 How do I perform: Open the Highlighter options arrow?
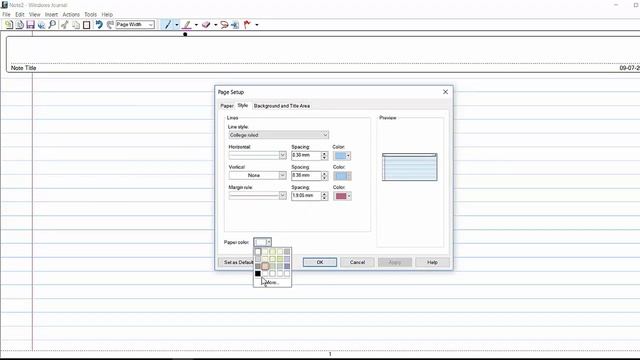click(x=196, y=25)
